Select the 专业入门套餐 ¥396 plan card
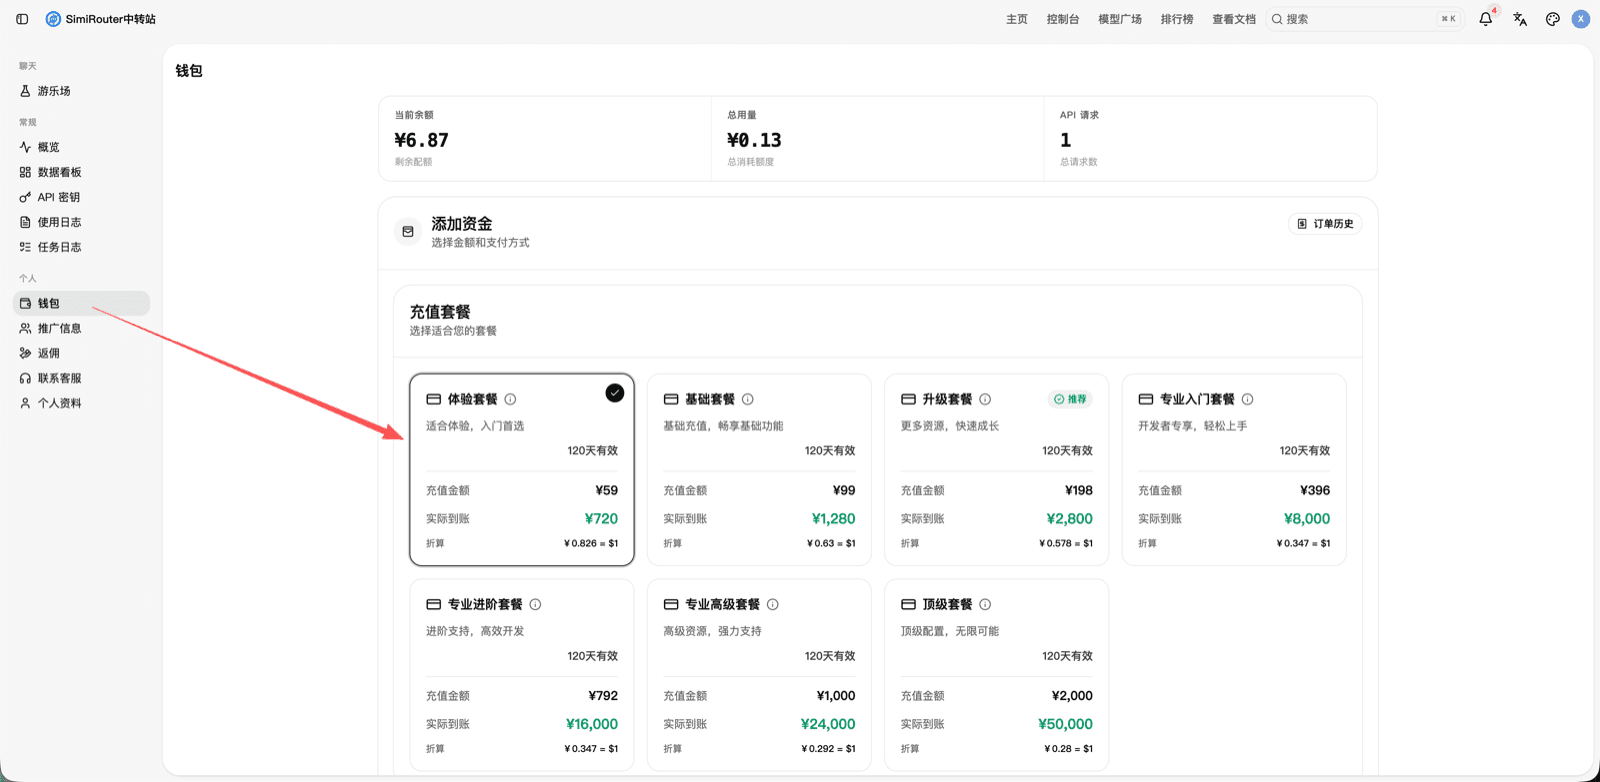 coord(1234,470)
